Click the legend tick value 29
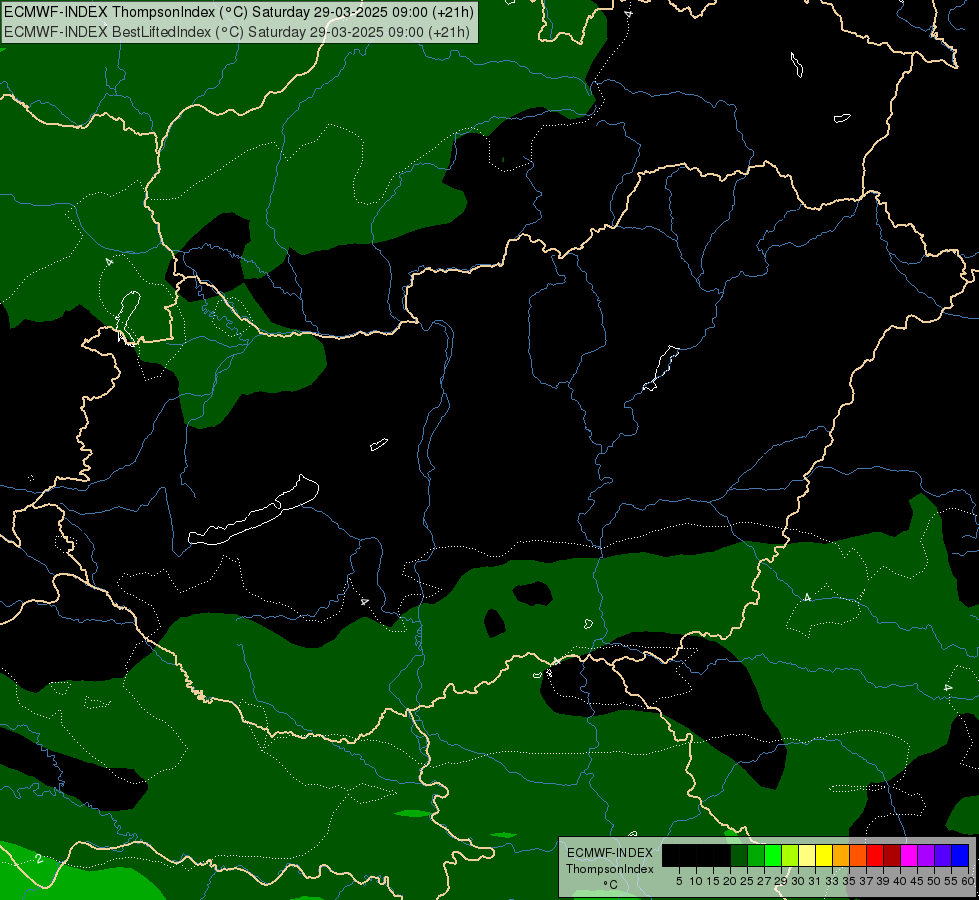979x900 pixels. coord(780,881)
